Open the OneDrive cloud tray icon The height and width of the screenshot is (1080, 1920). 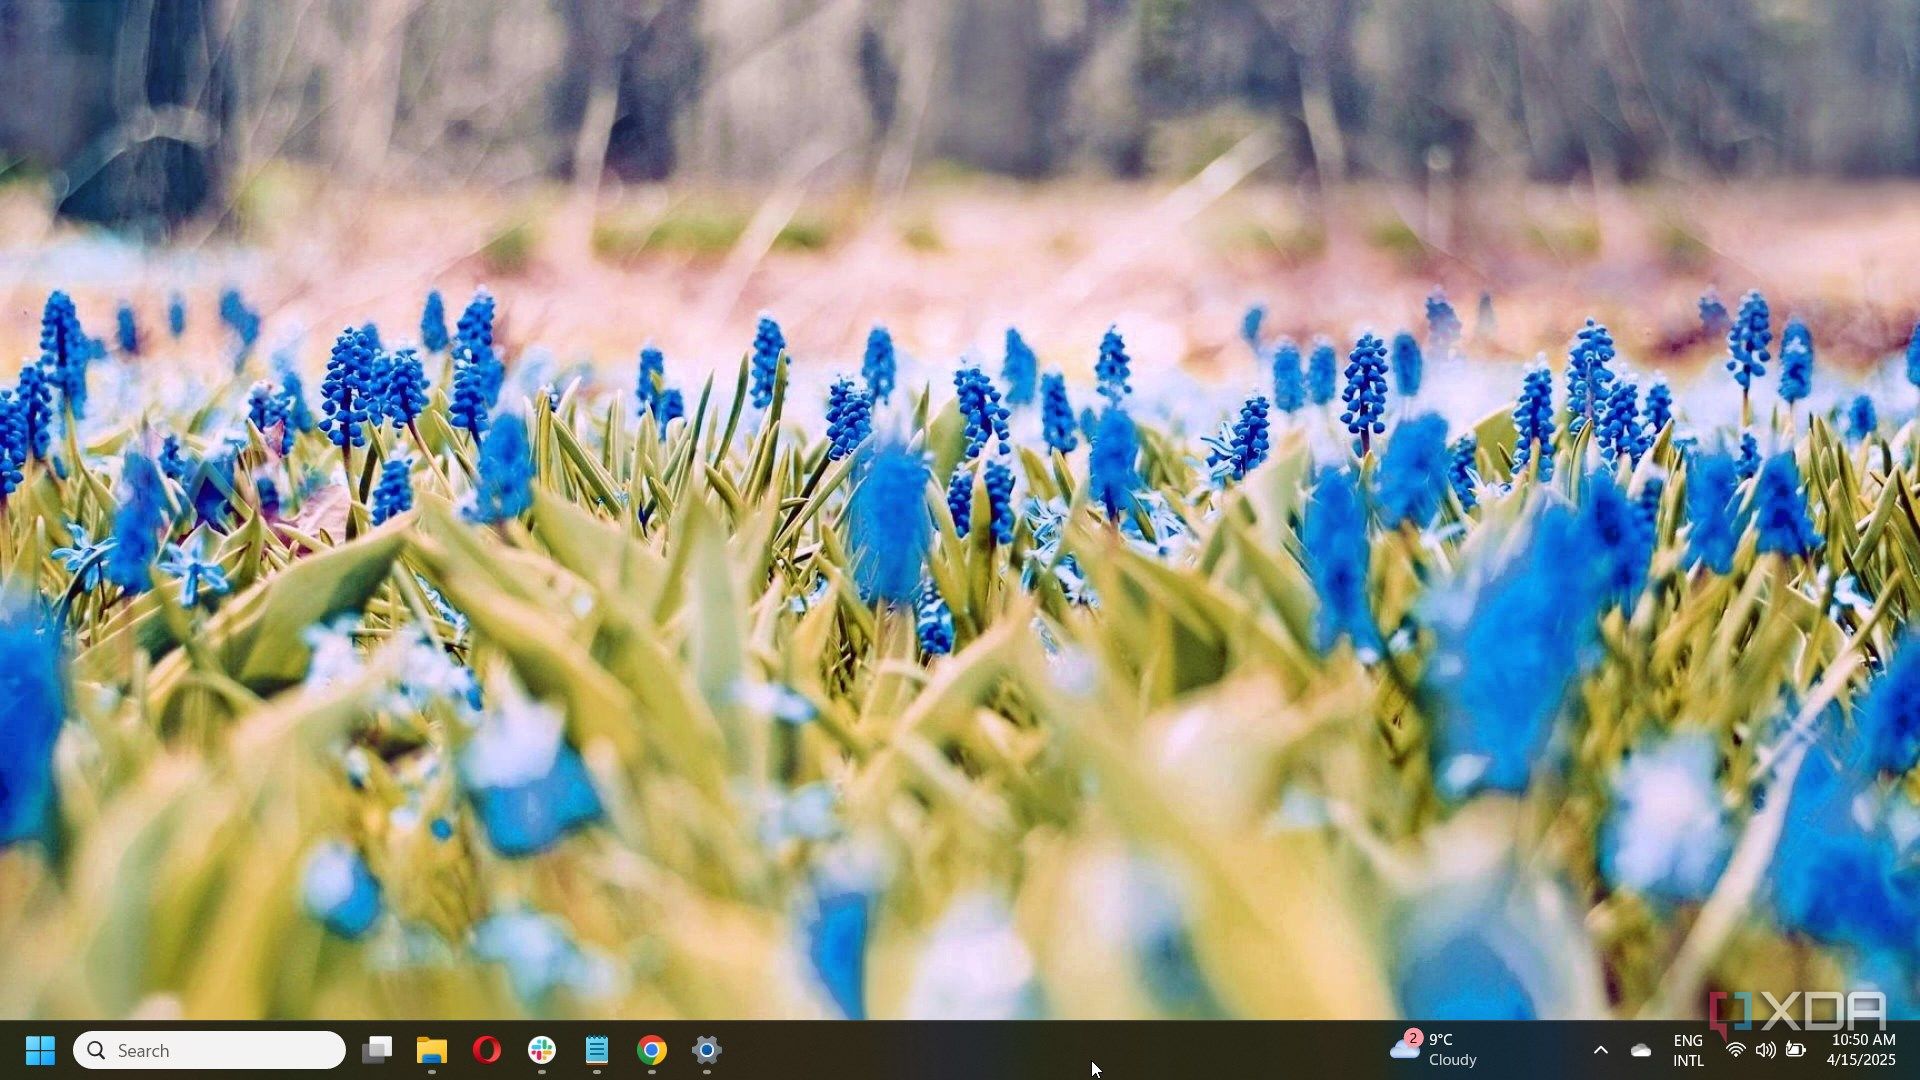[x=1641, y=1050]
